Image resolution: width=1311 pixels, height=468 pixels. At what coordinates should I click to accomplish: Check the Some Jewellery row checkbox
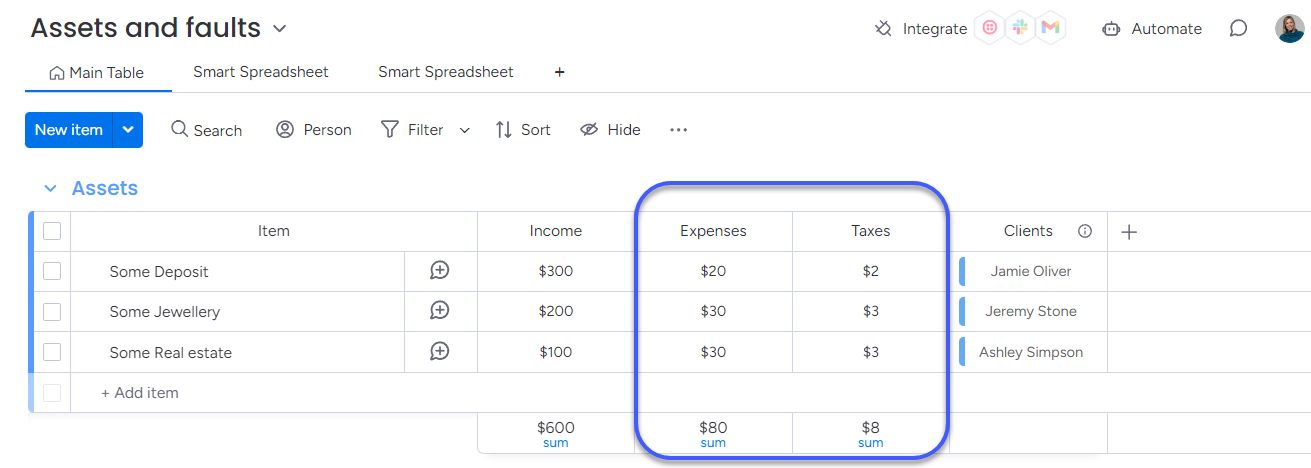coord(52,312)
